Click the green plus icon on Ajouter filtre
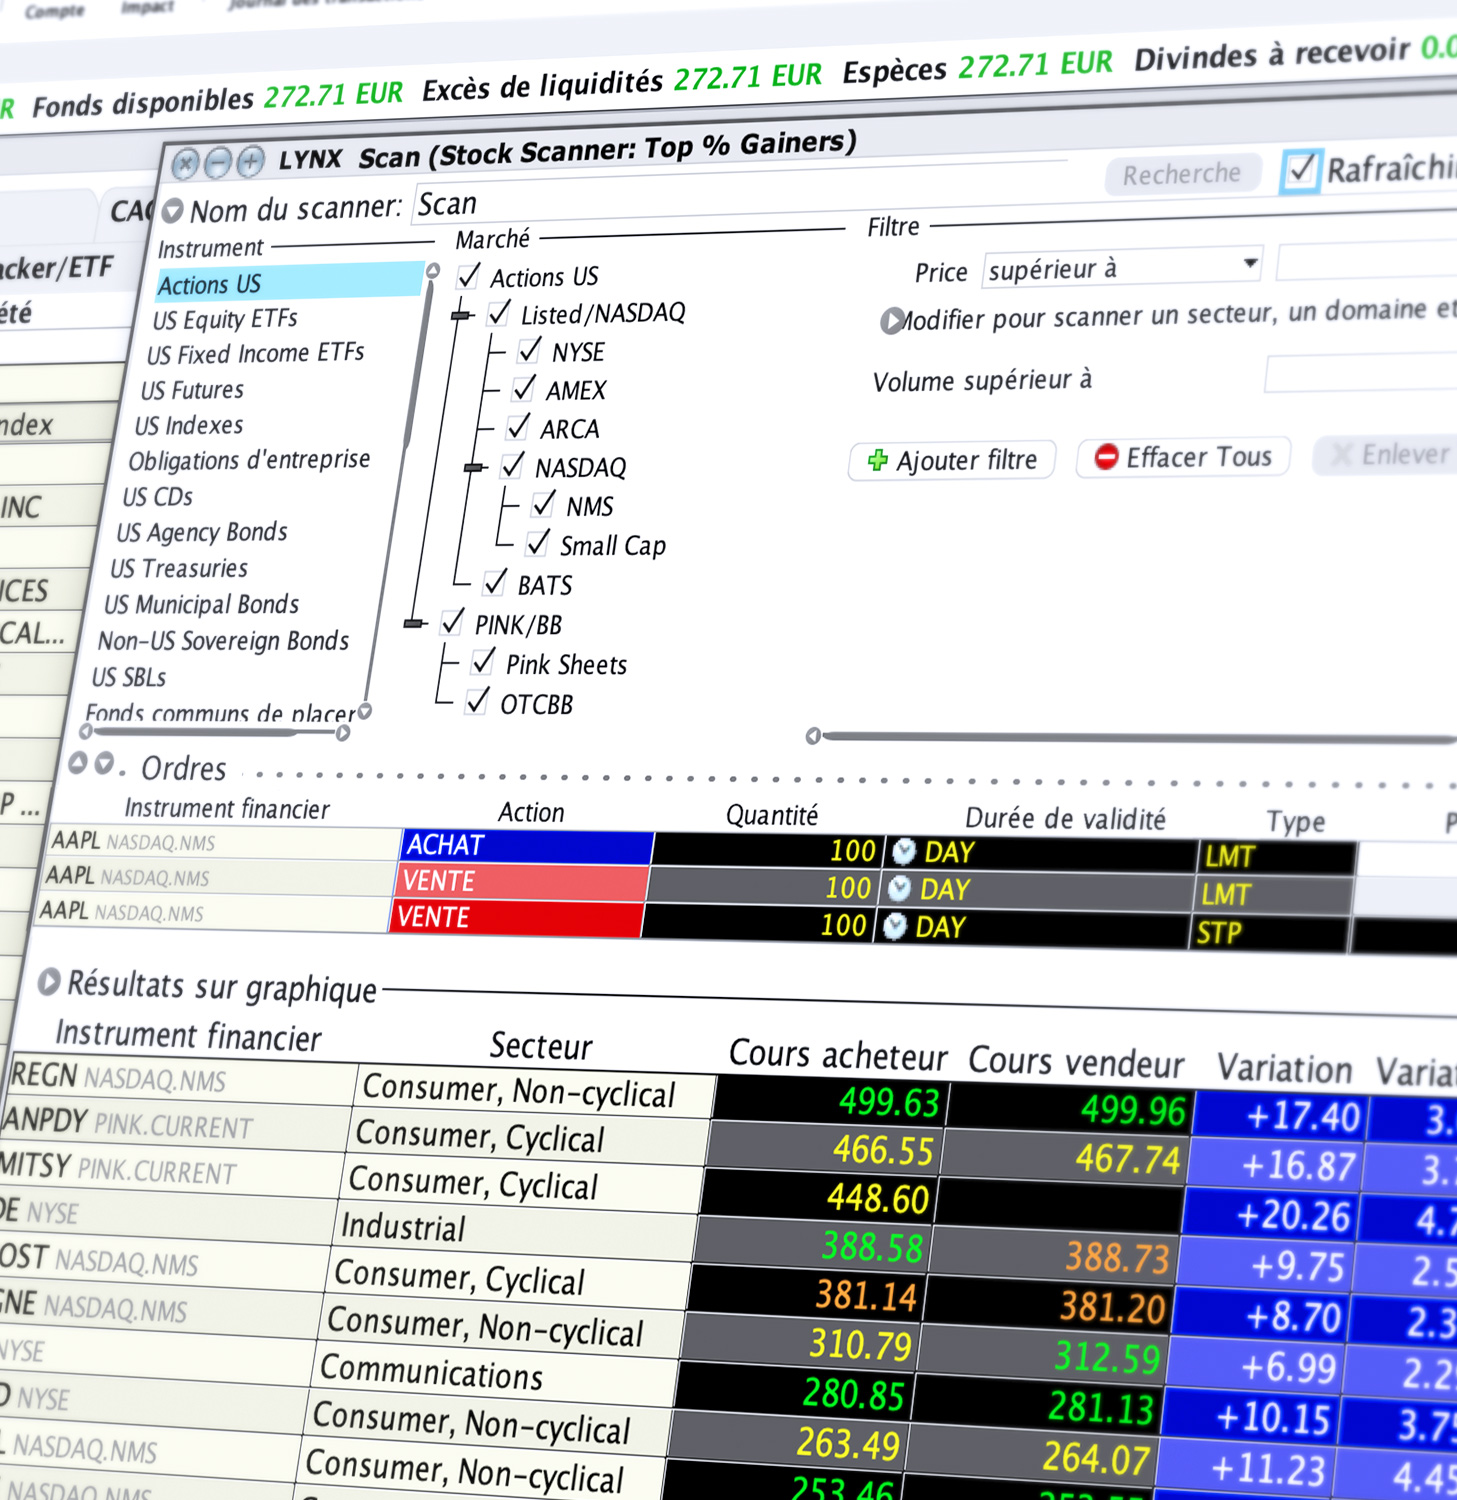1457x1500 pixels. click(x=877, y=461)
